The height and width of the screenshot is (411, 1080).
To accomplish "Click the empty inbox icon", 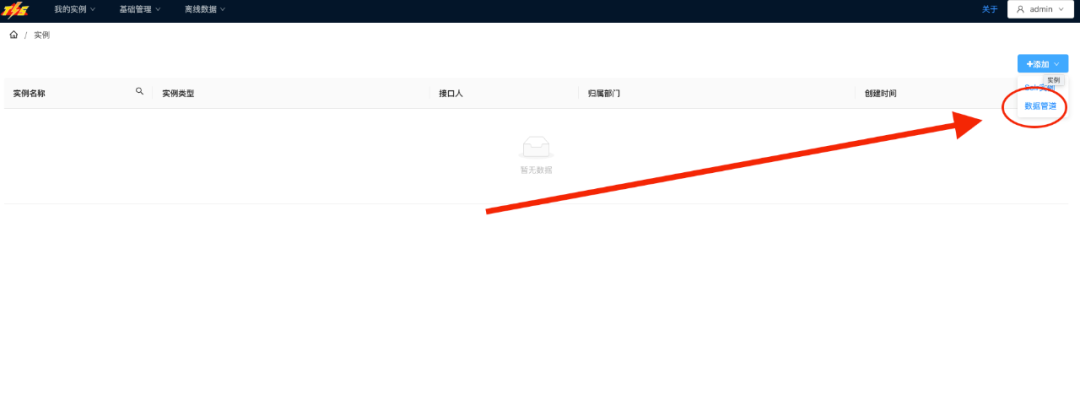I will click(x=536, y=147).
